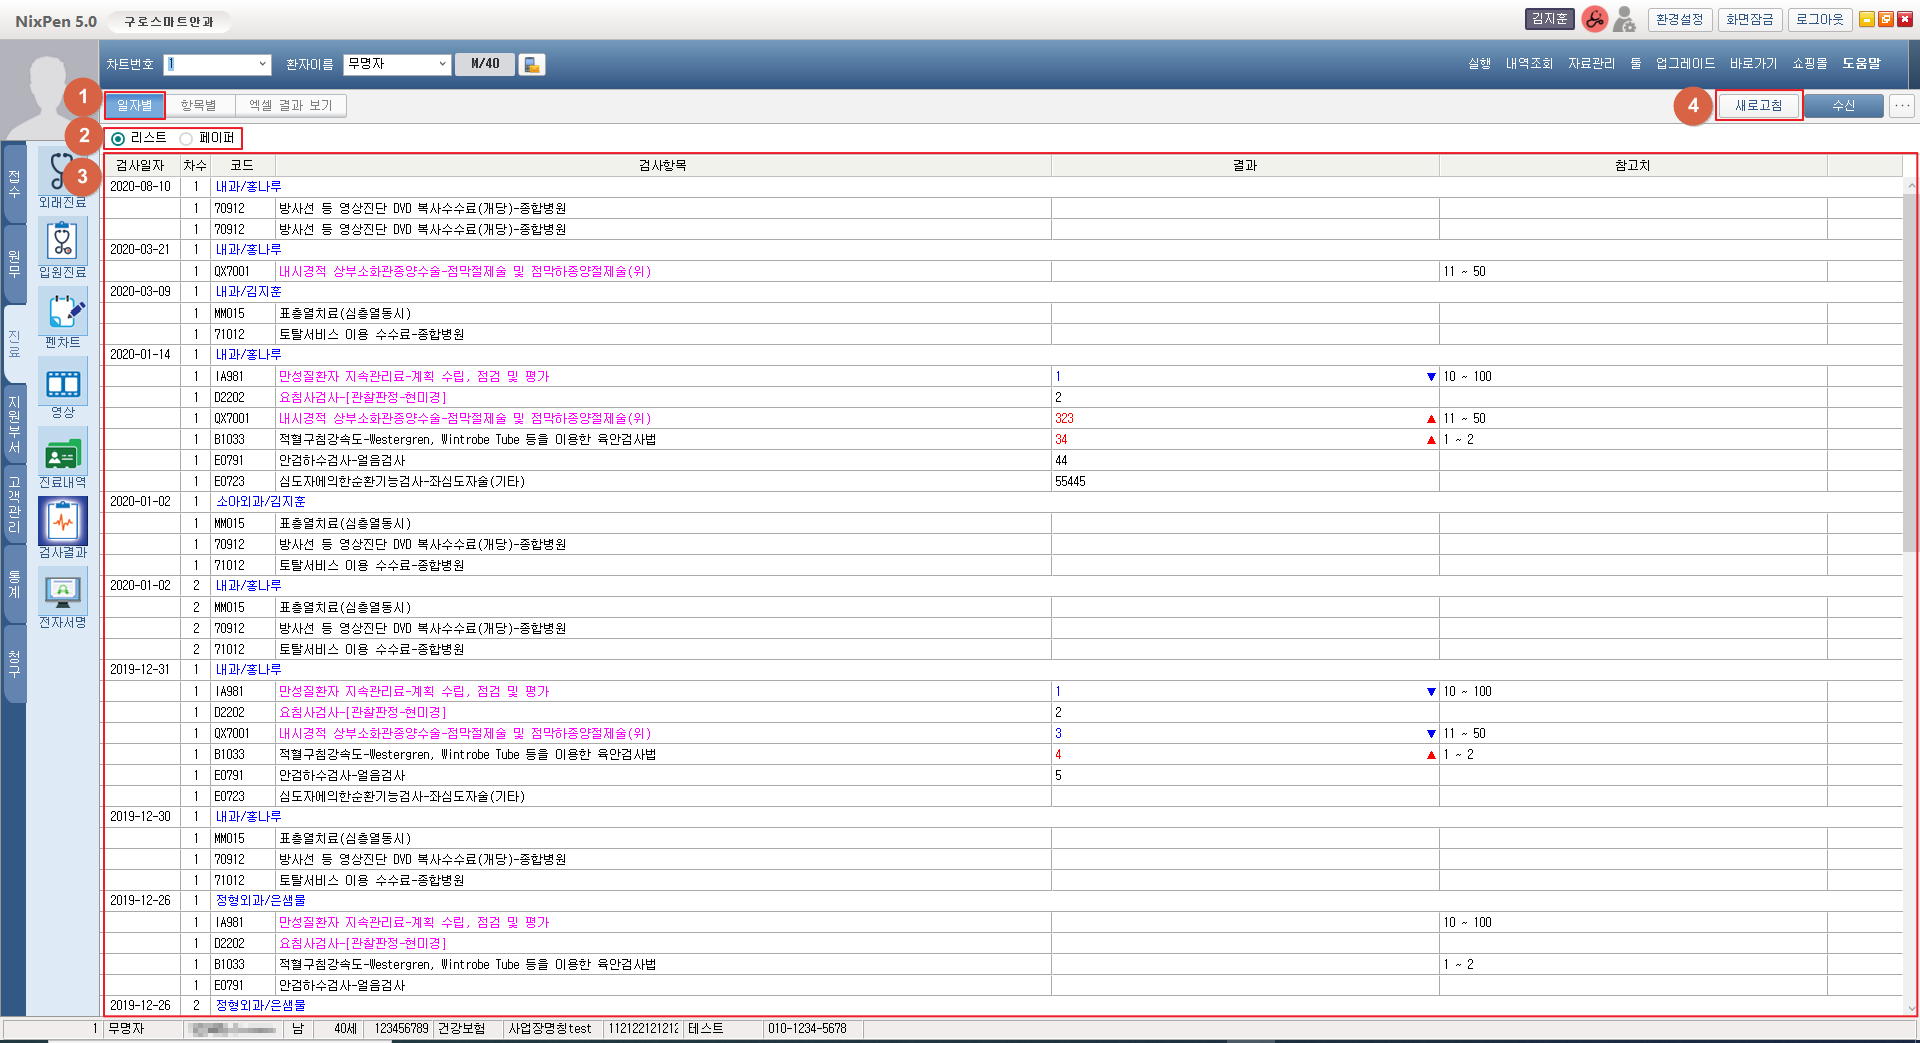Switch to the 항목별 tab
The width and height of the screenshot is (1920, 1043).
[x=199, y=106]
